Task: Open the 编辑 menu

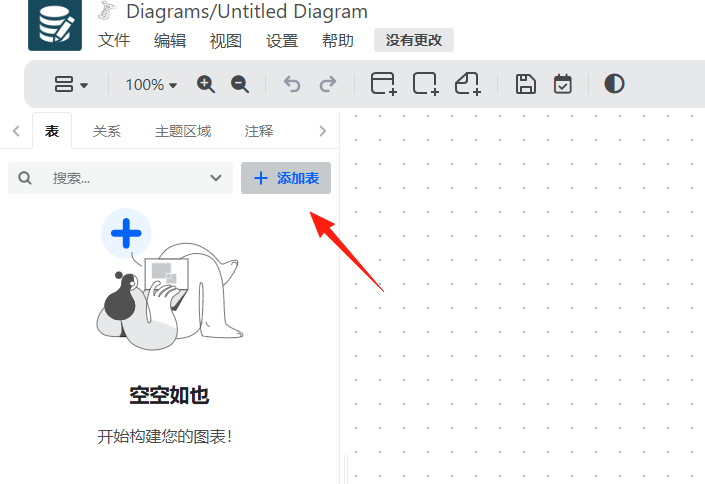Action: [170, 40]
